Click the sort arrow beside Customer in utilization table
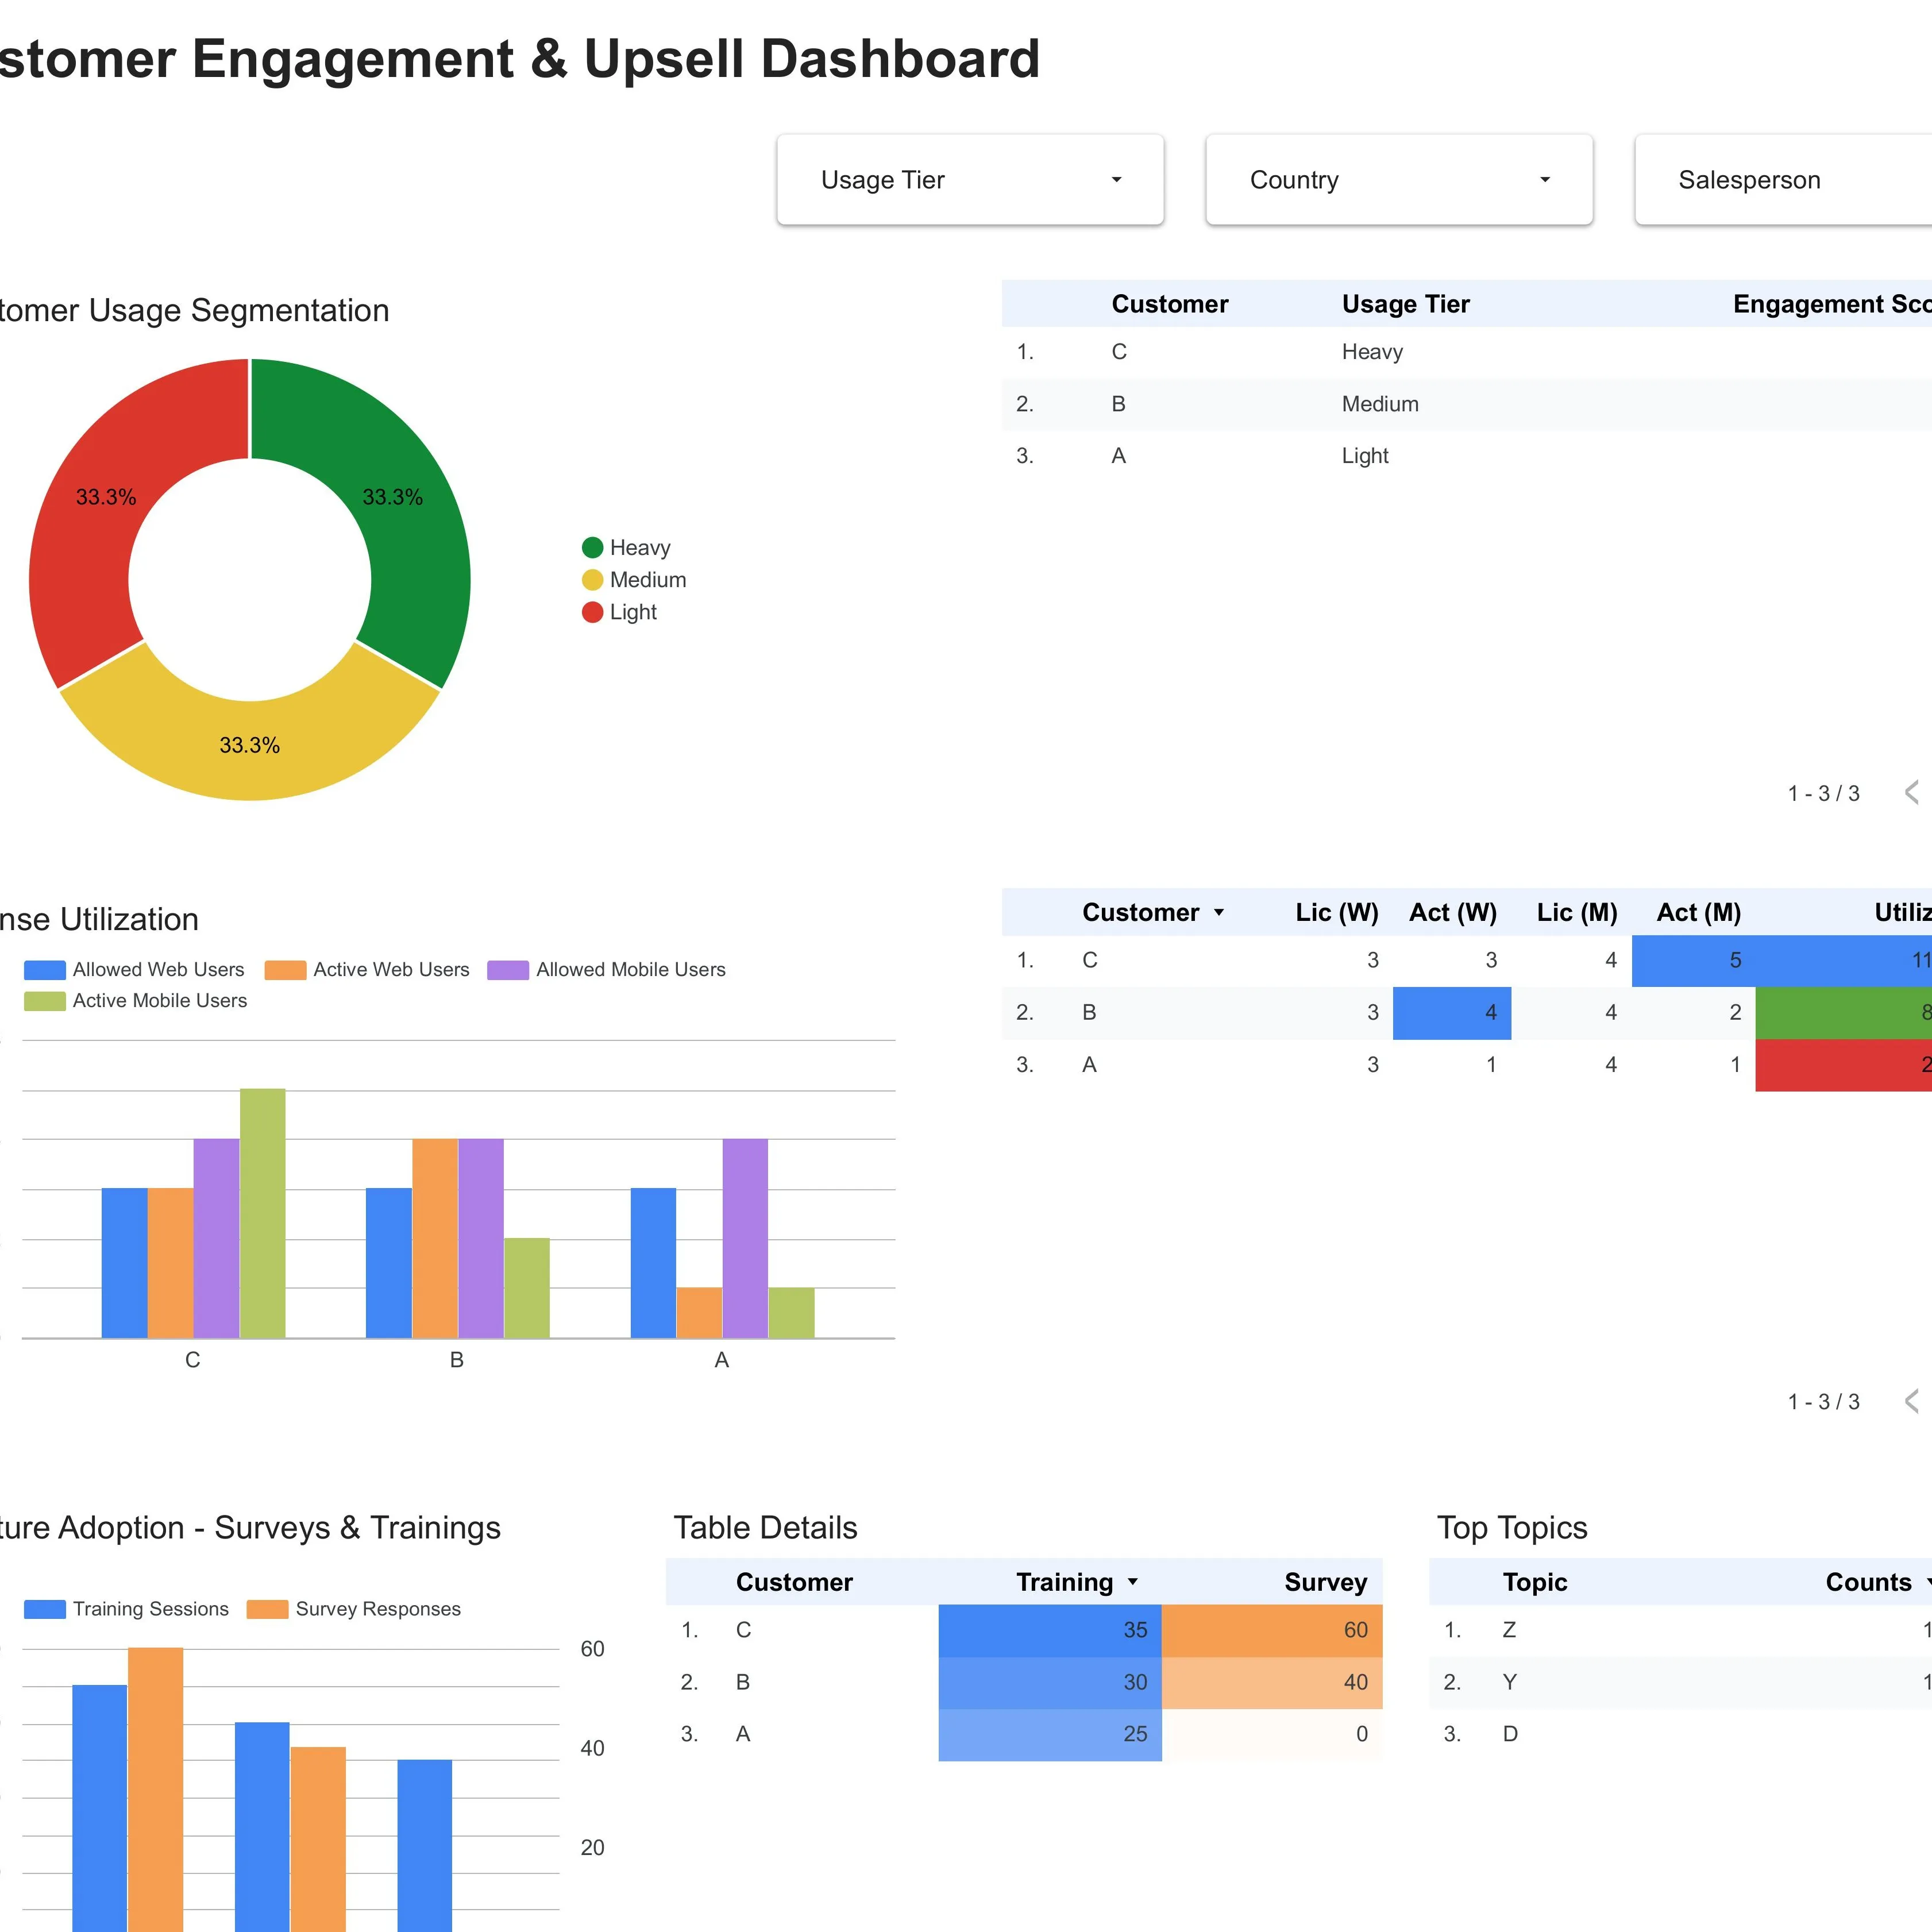1932x1932 pixels. (x=1218, y=913)
